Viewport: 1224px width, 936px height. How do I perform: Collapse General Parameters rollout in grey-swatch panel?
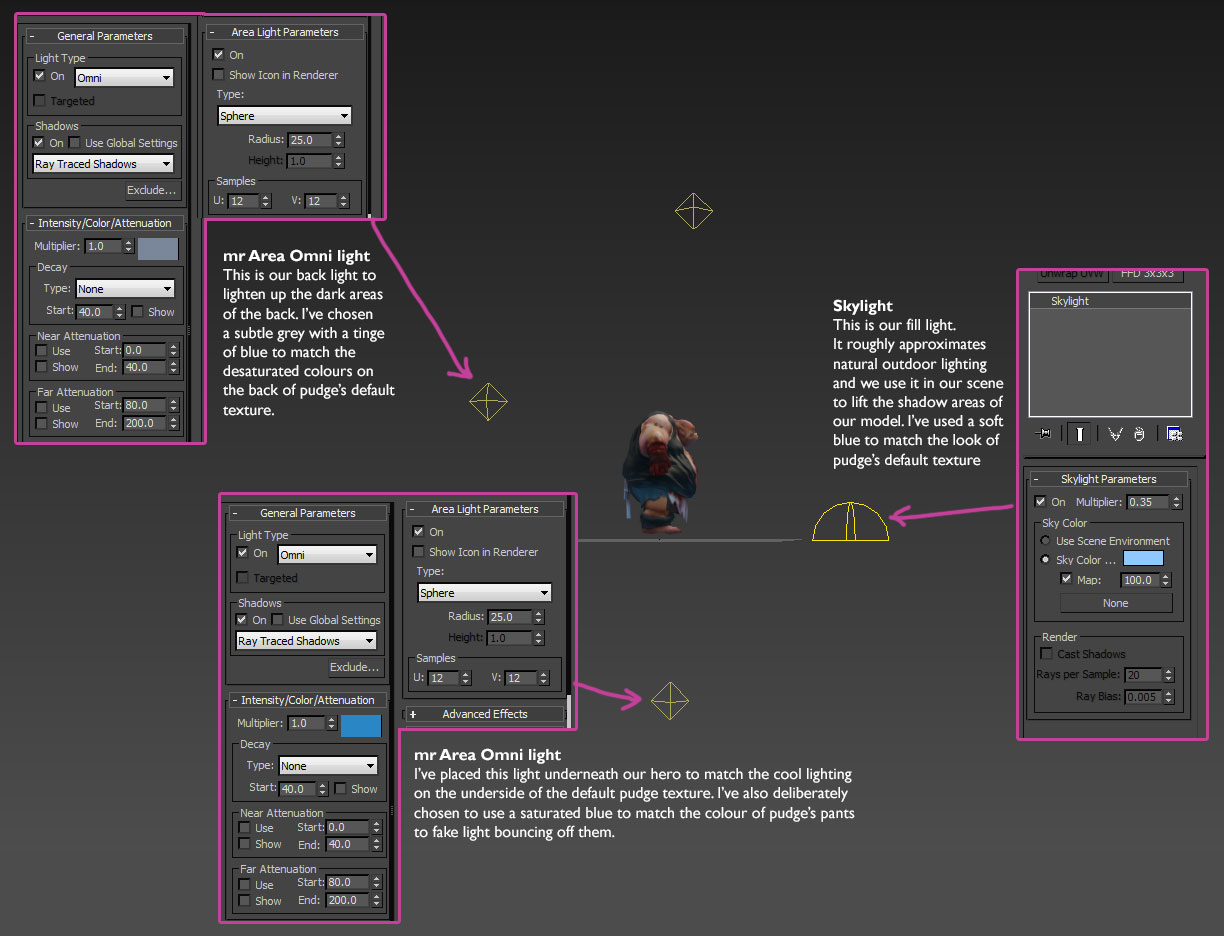coord(105,36)
